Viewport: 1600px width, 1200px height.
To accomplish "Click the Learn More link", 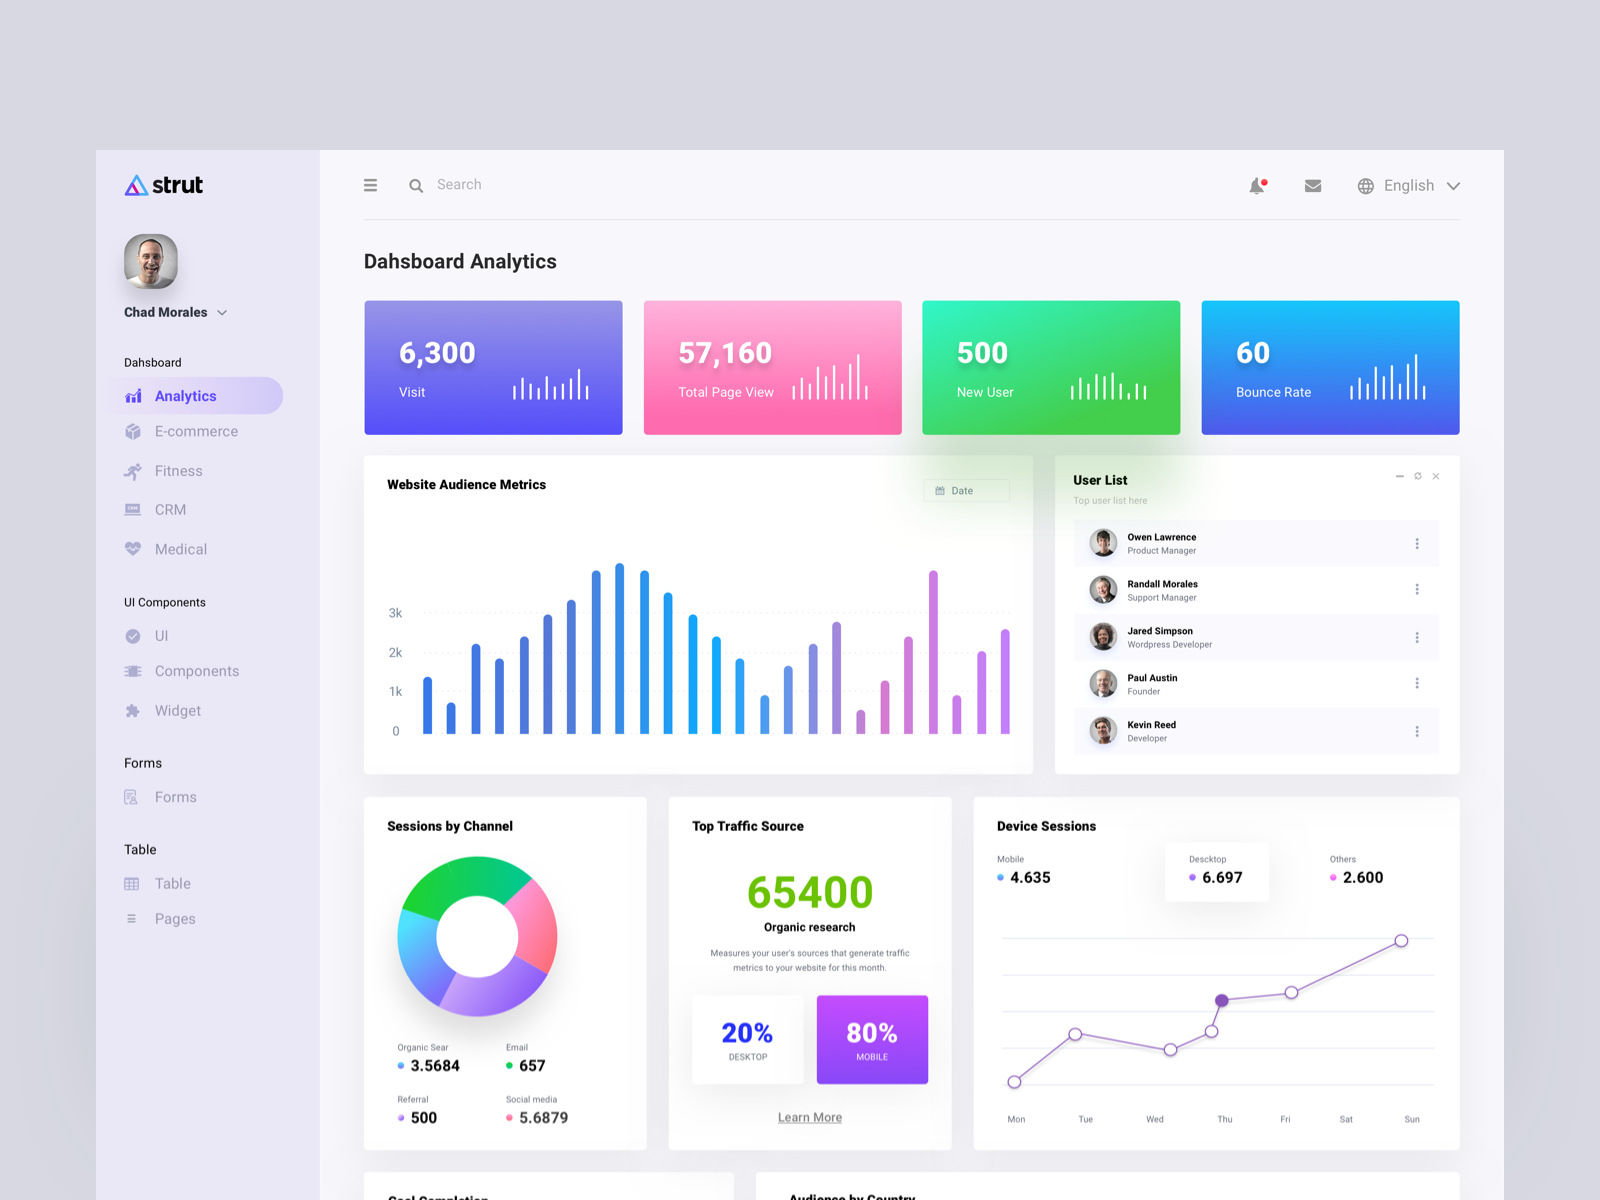I will [810, 1118].
